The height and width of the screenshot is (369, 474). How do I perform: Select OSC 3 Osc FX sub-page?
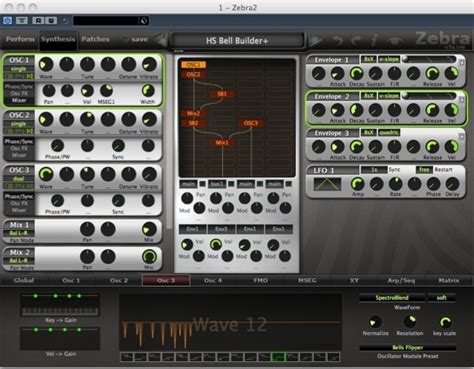[x=19, y=203]
